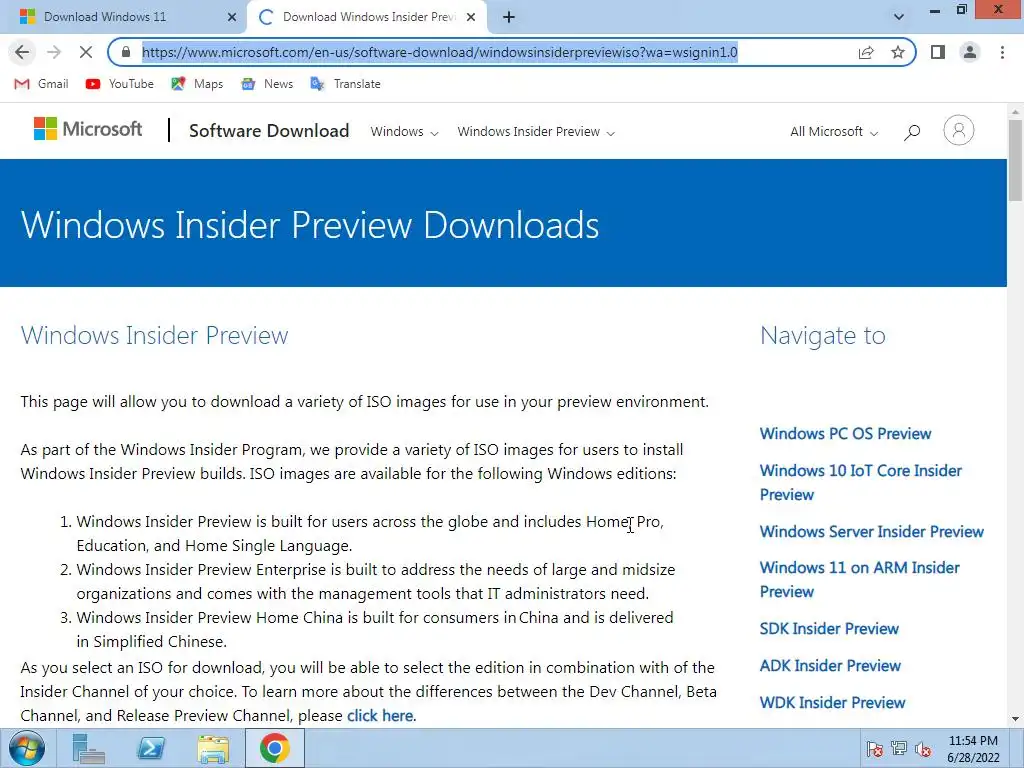Image resolution: width=1024 pixels, height=768 pixels.
Task: Open the Chrome side panel icon
Action: coord(938,52)
